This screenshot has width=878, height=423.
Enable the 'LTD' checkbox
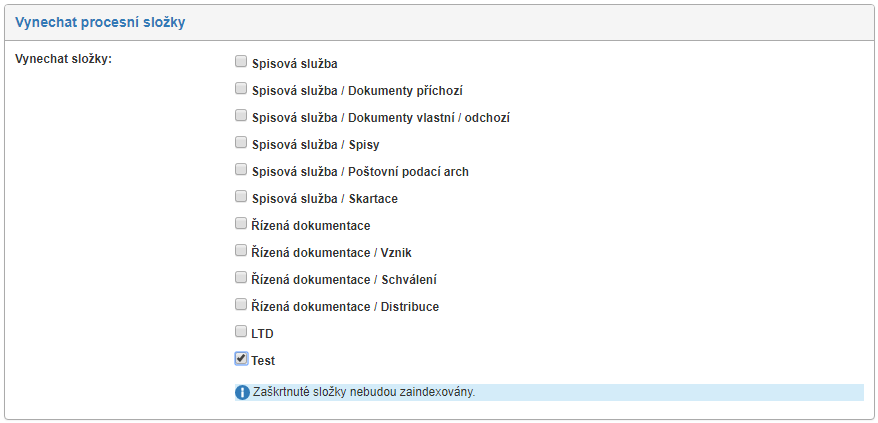[x=241, y=332]
